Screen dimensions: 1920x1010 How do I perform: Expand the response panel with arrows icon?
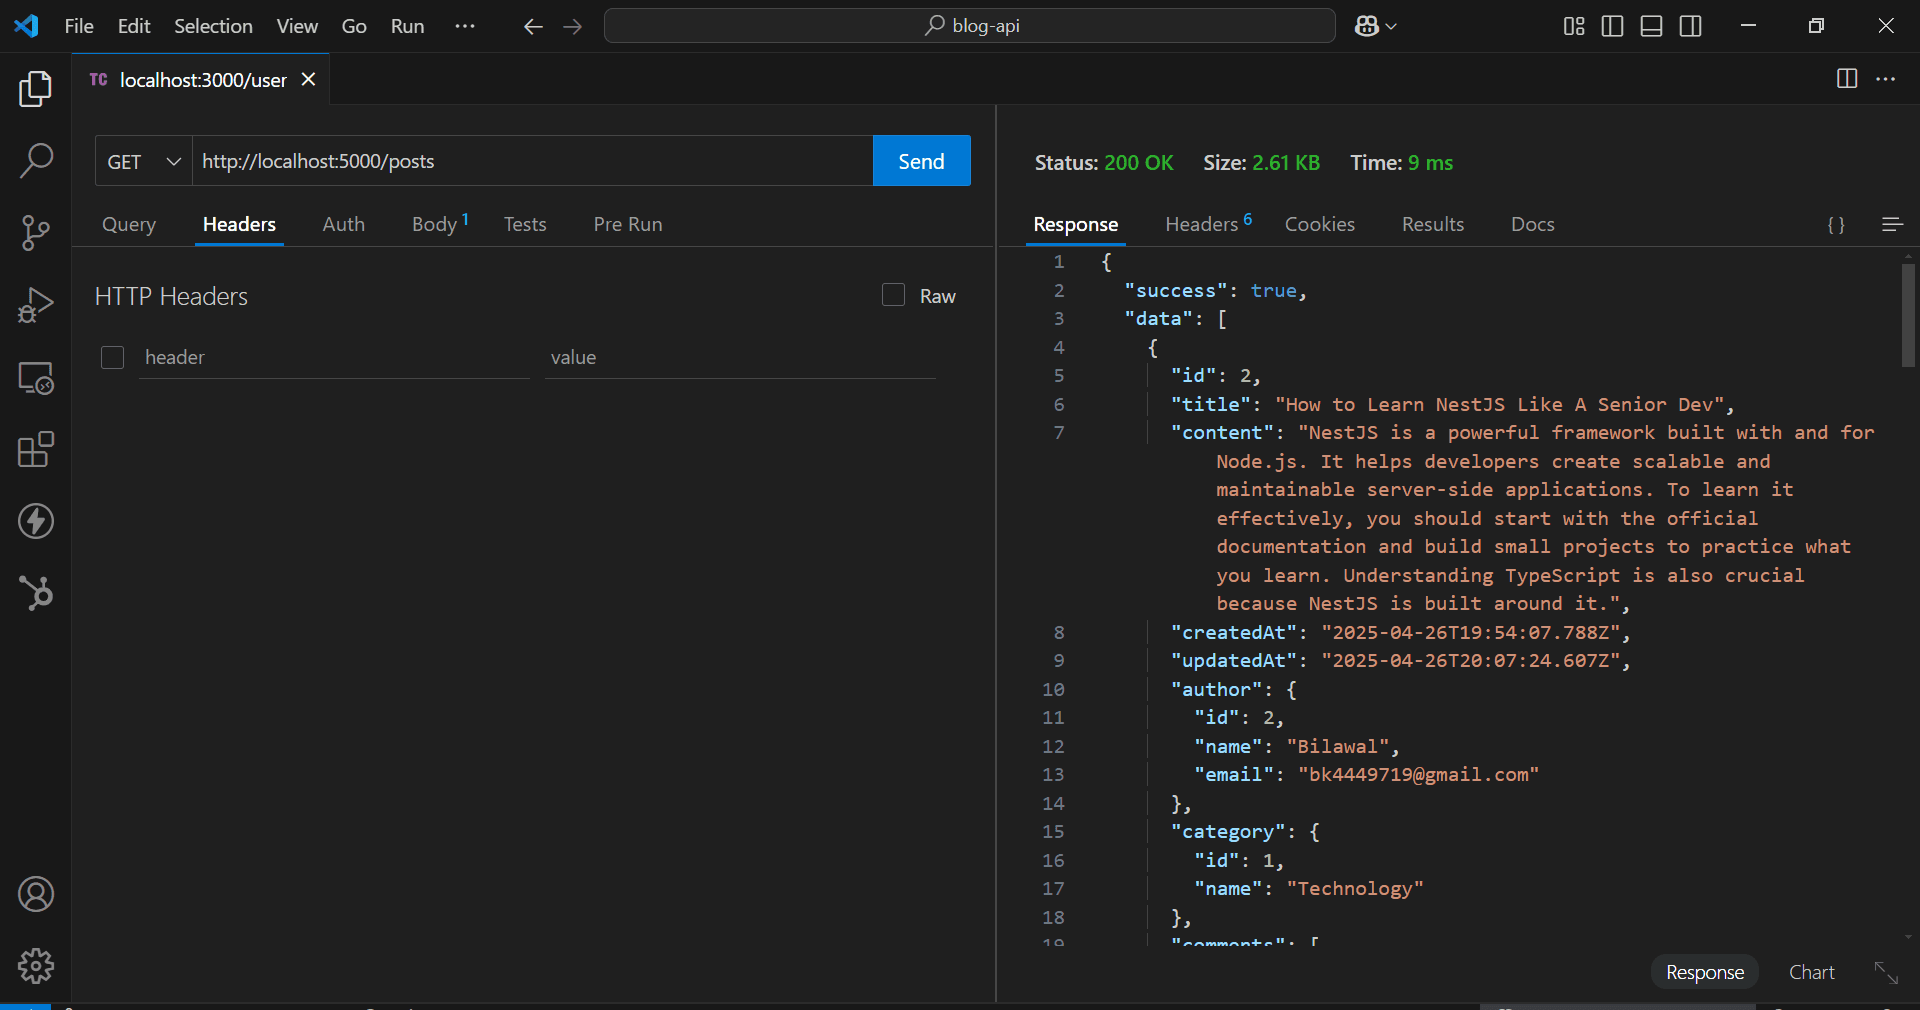pyautogui.click(x=1886, y=972)
